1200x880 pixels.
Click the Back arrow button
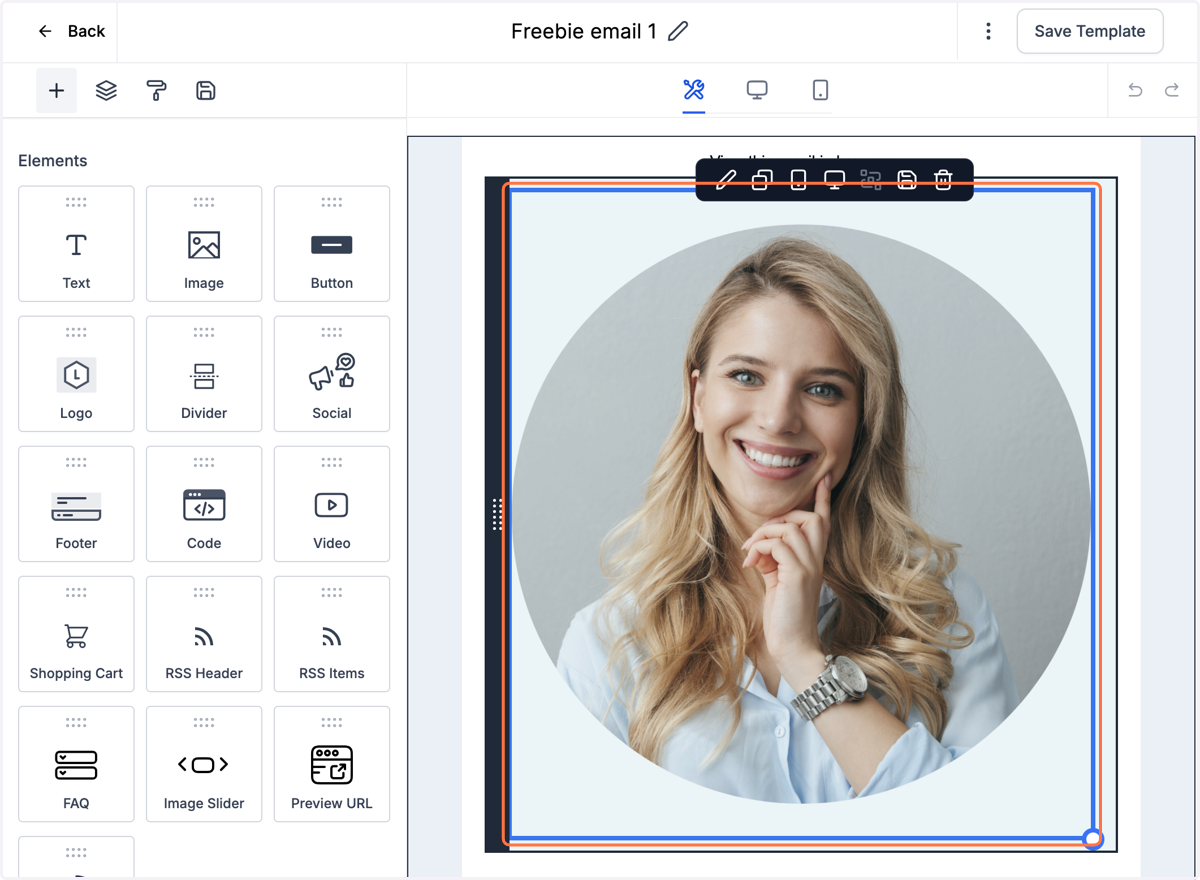coord(71,31)
